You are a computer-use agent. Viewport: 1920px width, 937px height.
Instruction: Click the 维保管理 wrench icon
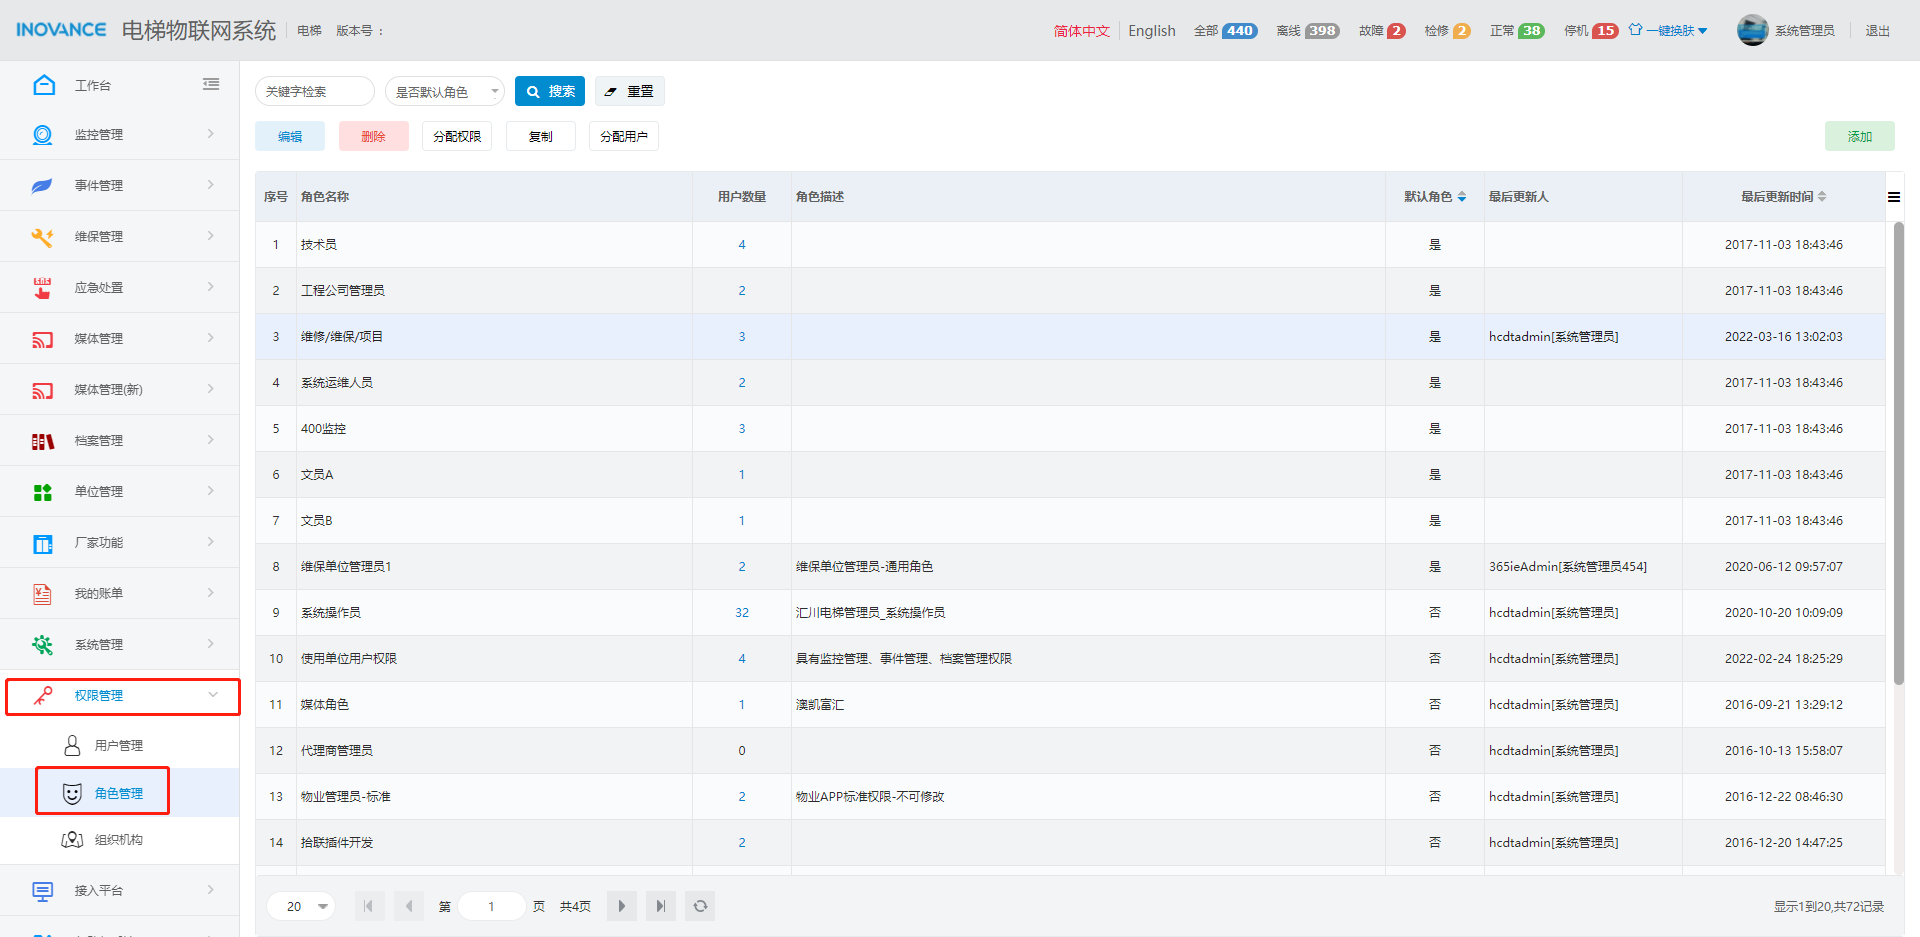pos(42,237)
